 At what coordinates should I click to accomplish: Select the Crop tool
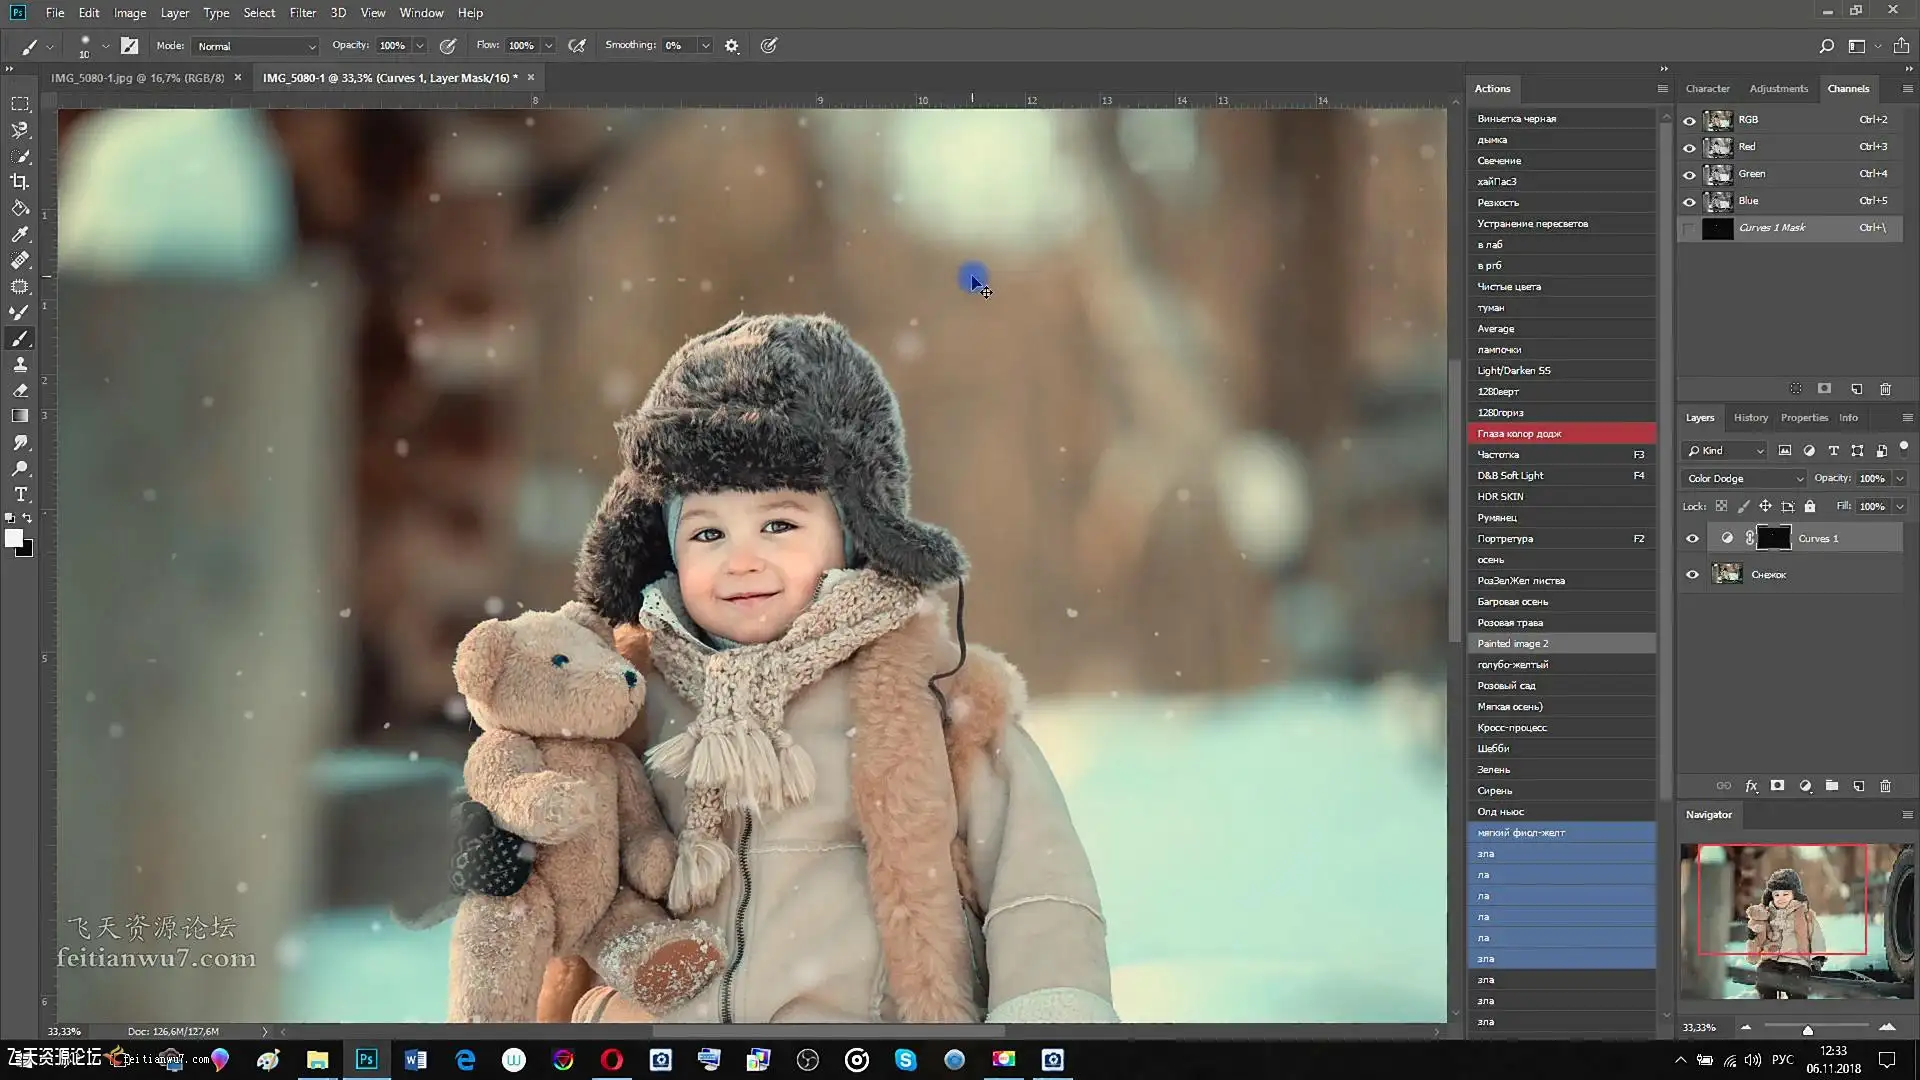click(20, 182)
